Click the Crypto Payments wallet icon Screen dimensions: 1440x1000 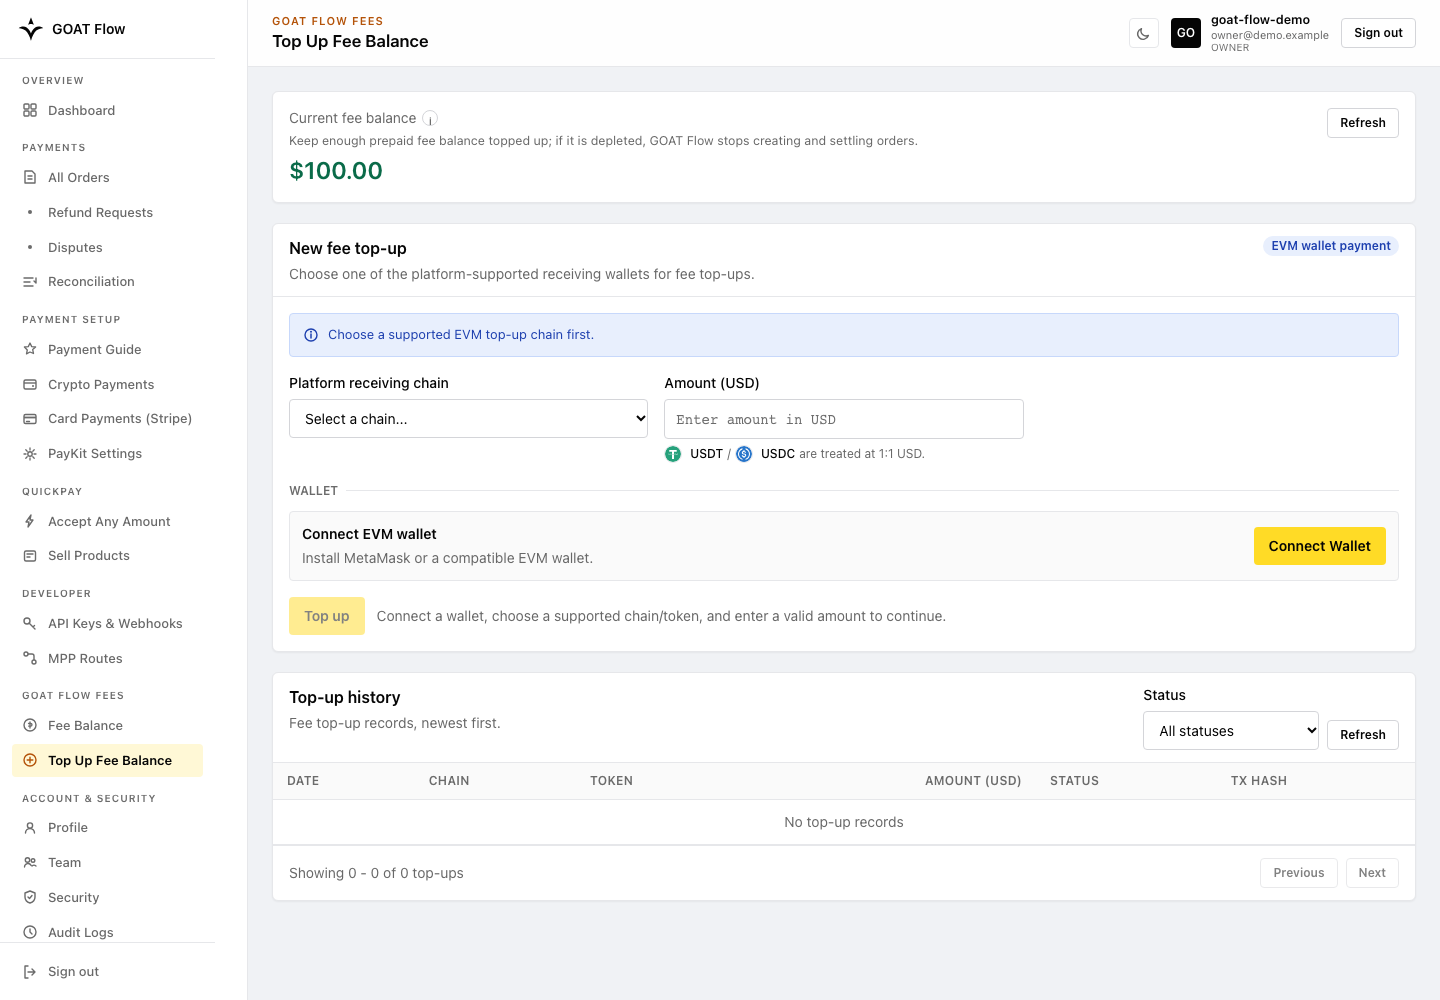[30, 384]
